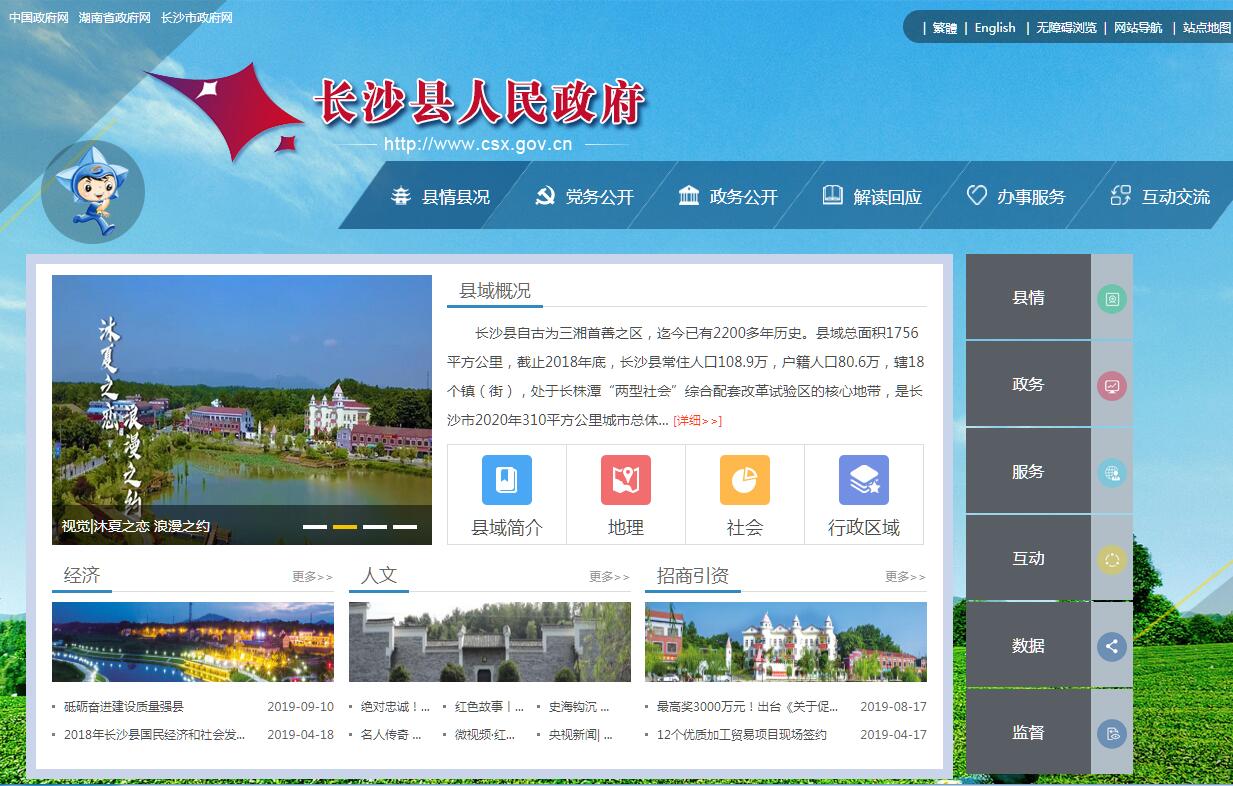Viewport: 1233px width, 786px height.
Task: Click the book icon beside 解读回应
Action: tap(833, 195)
